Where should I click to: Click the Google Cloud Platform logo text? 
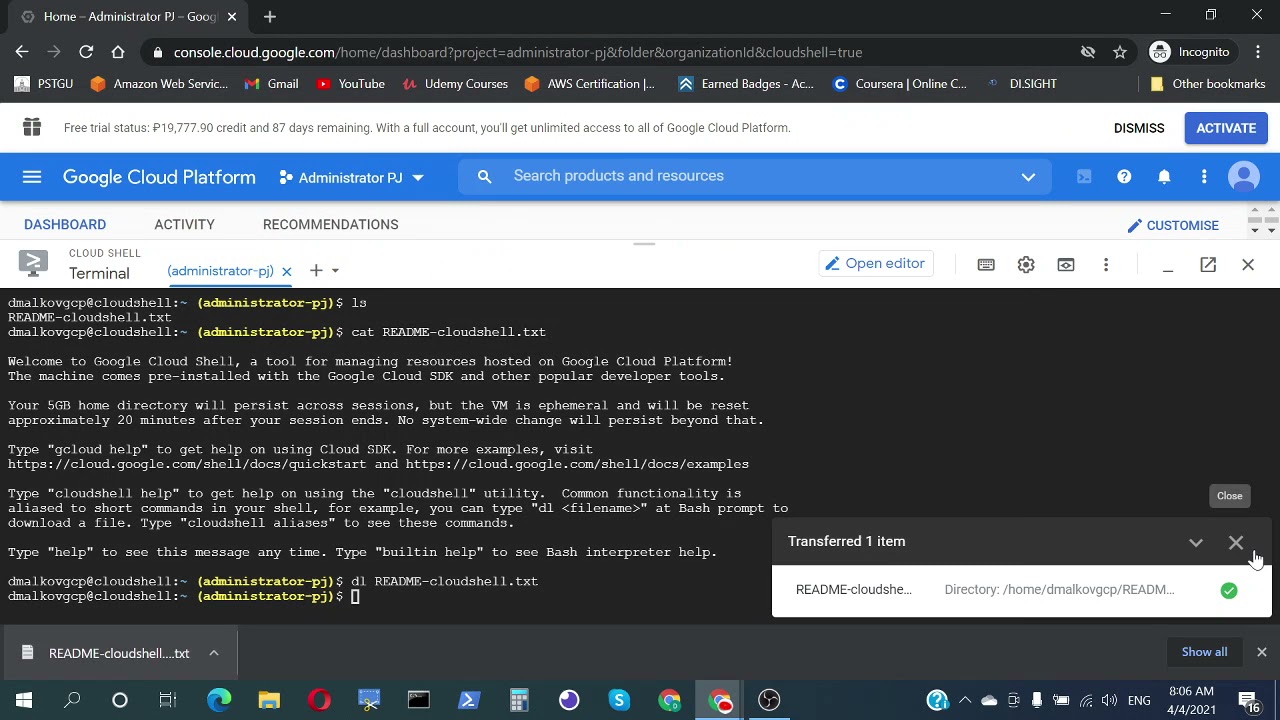coord(159,177)
